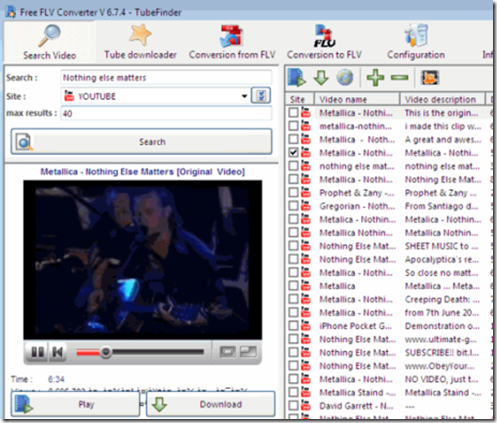Screen dimensions: 497x423
Task: Click YouTube icon in Prophet & Zany row
Action: (x=306, y=192)
